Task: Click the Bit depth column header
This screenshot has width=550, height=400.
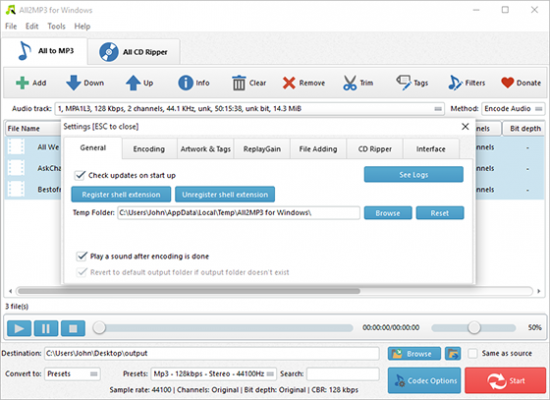Action: pyautogui.click(x=525, y=128)
